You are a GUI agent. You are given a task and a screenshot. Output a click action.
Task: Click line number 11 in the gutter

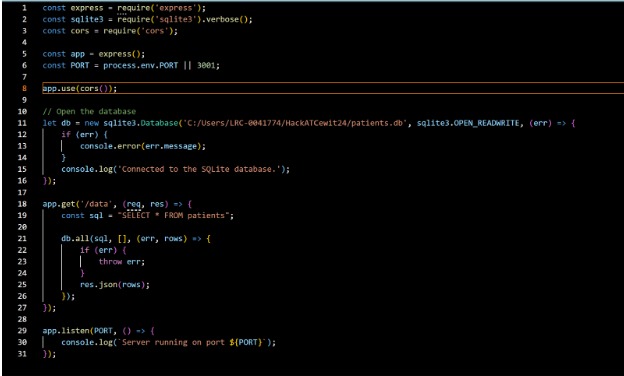tap(22, 123)
